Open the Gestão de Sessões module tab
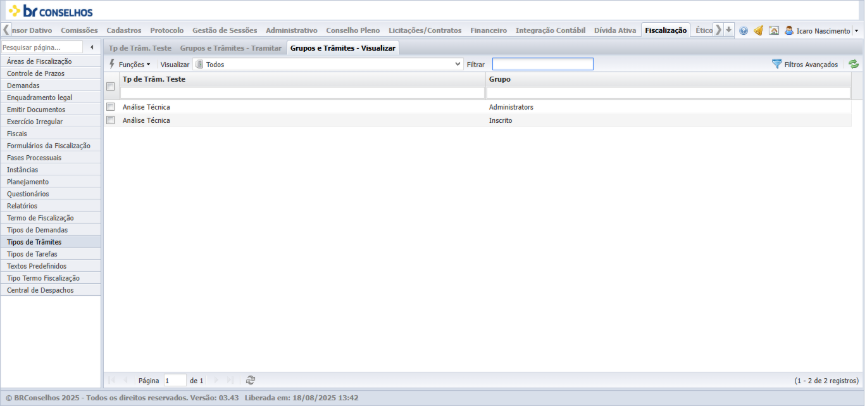 (225, 30)
